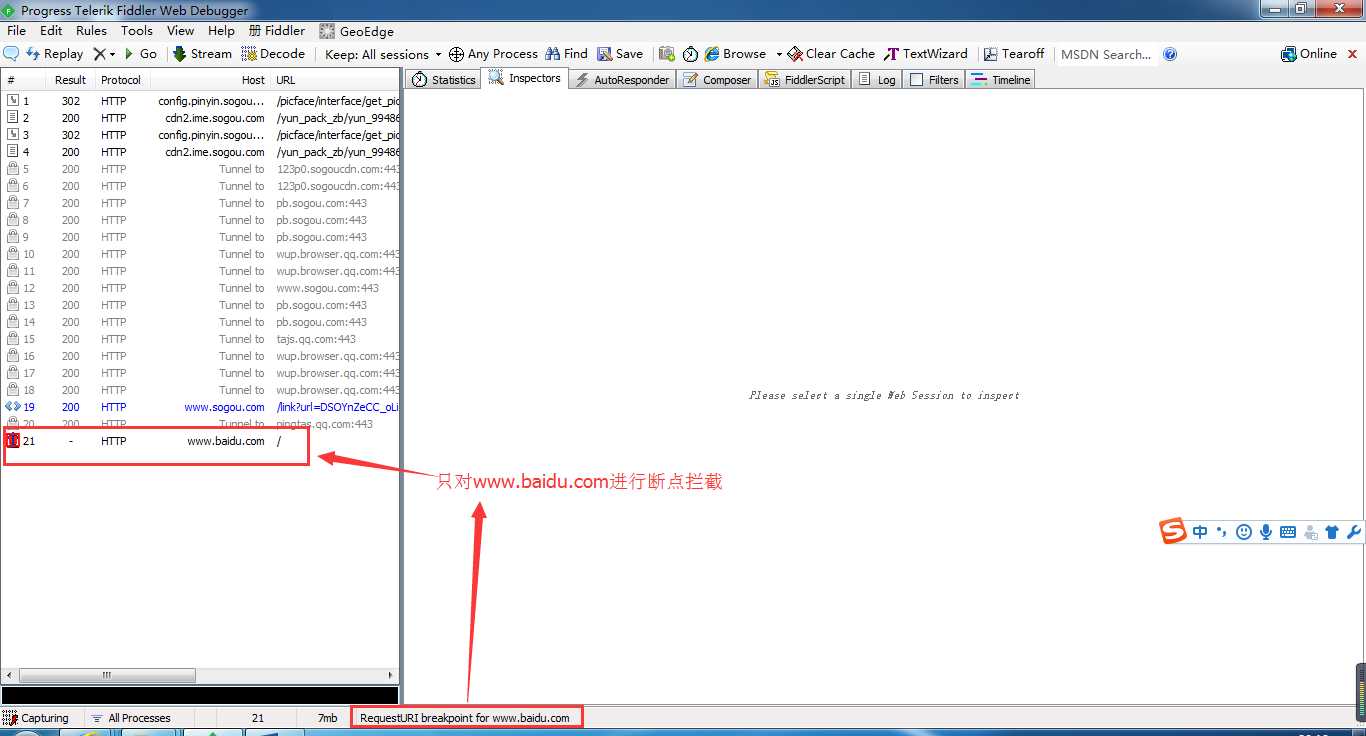Click Replay in the toolbar

pos(54,54)
